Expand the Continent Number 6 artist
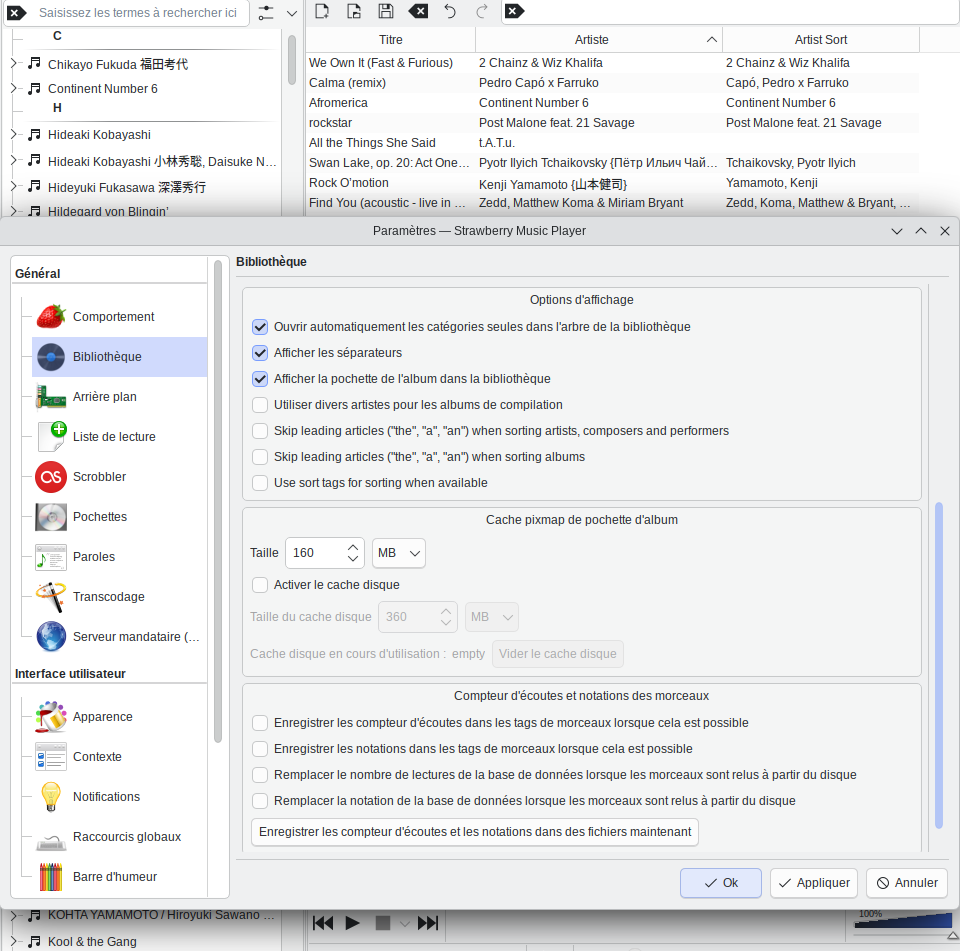This screenshot has width=960, height=951. (x=14, y=89)
